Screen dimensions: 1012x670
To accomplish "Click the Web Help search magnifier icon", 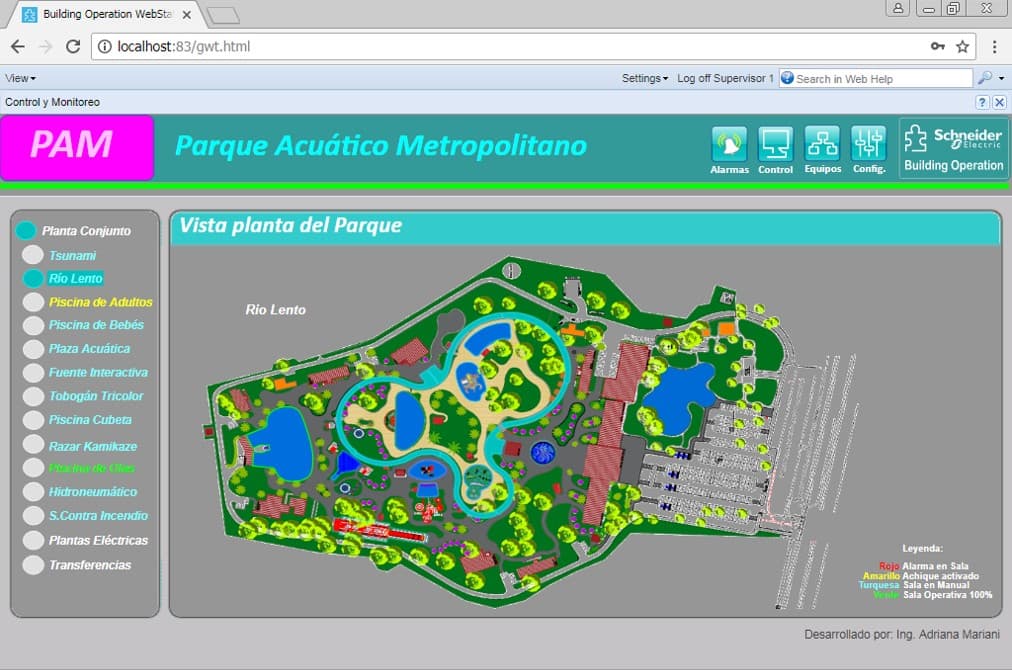I will pos(985,78).
